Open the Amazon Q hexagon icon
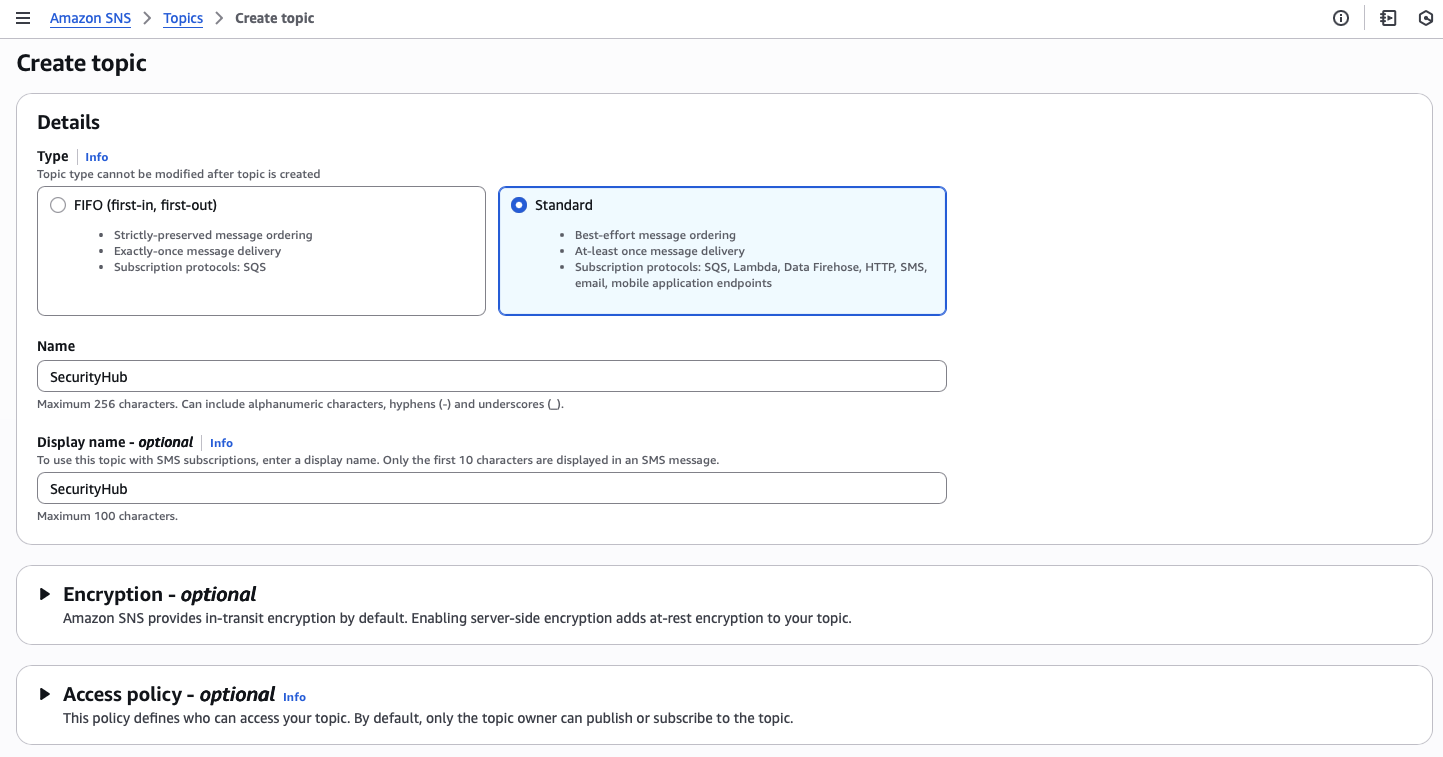This screenshot has height=757, width=1443. [x=1426, y=18]
